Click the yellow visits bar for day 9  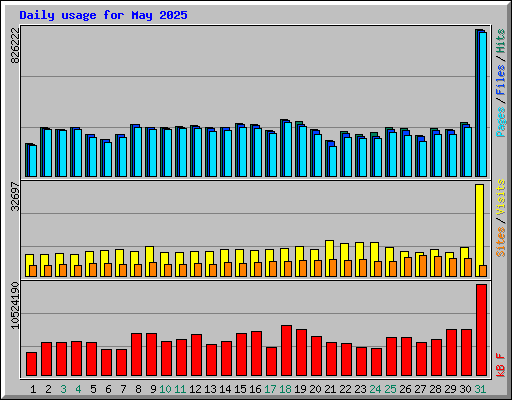pyautogui.click(x=149, y=261)
